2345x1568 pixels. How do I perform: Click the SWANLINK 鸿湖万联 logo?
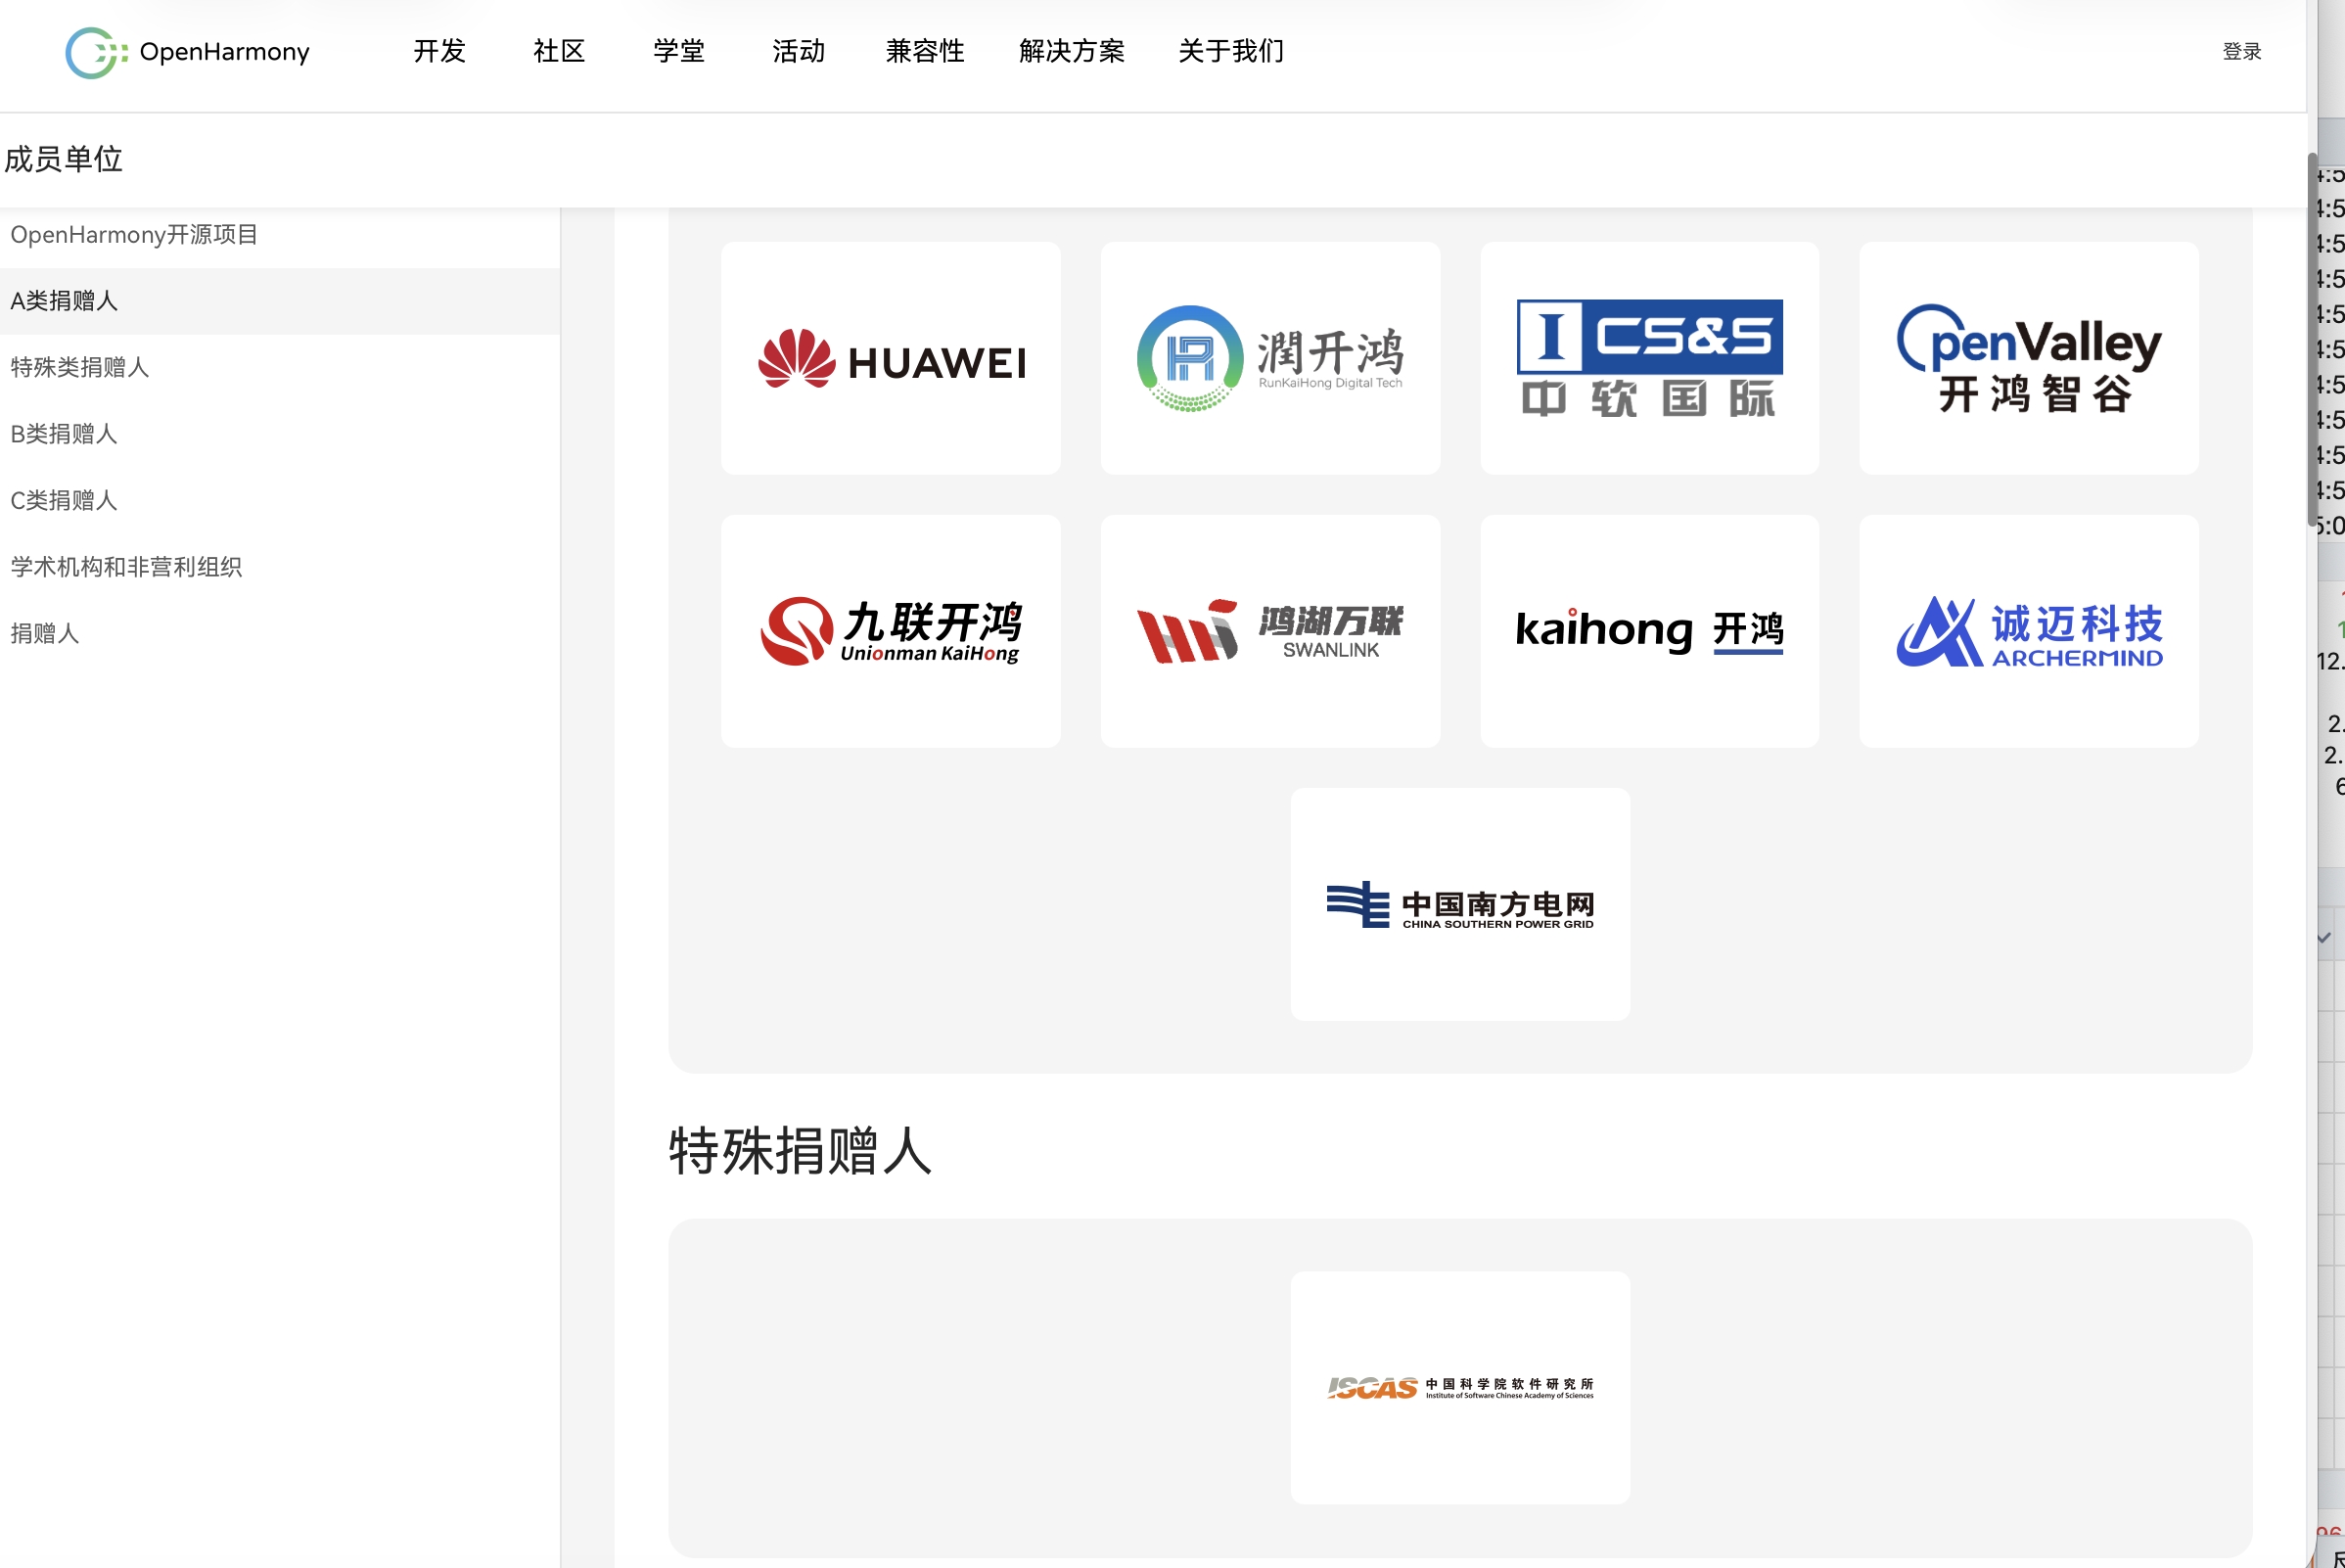pyautogui.click(x=1269, y=631)
